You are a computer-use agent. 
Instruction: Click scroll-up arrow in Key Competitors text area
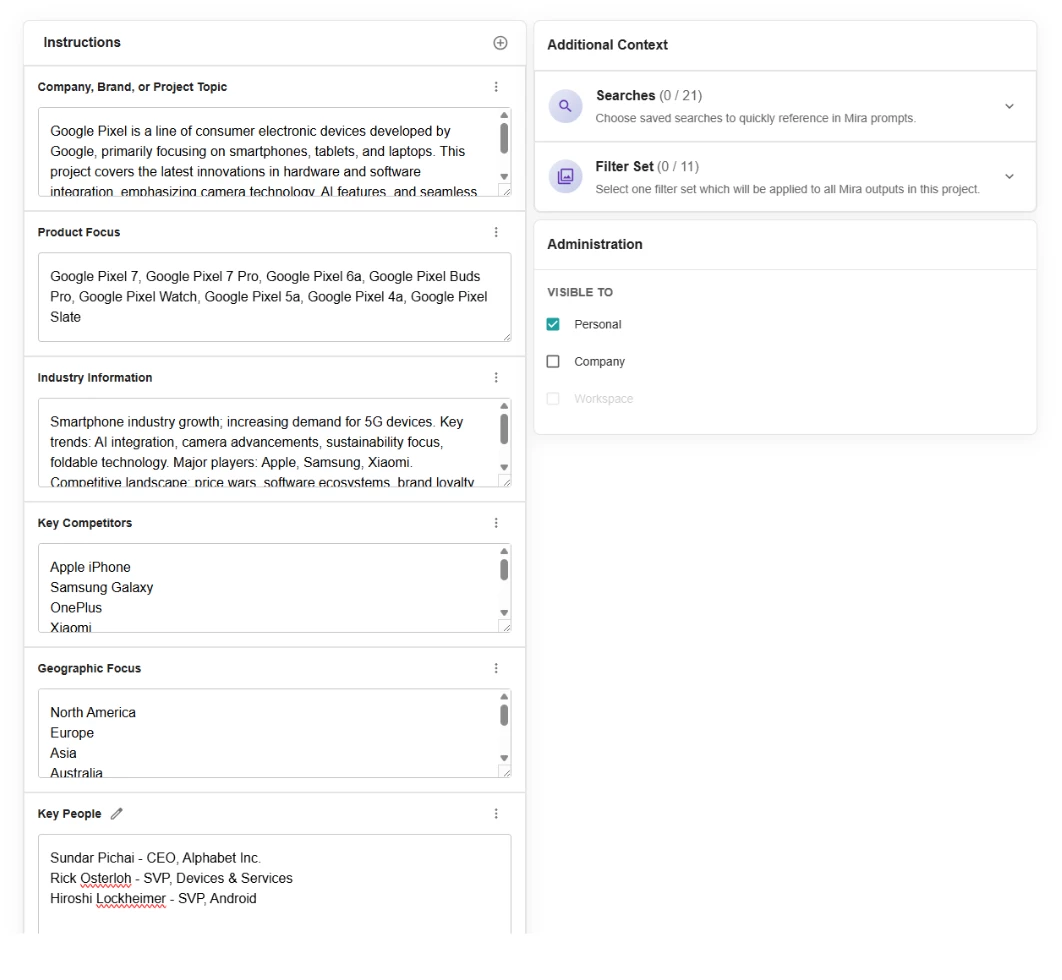click(504, 551)
